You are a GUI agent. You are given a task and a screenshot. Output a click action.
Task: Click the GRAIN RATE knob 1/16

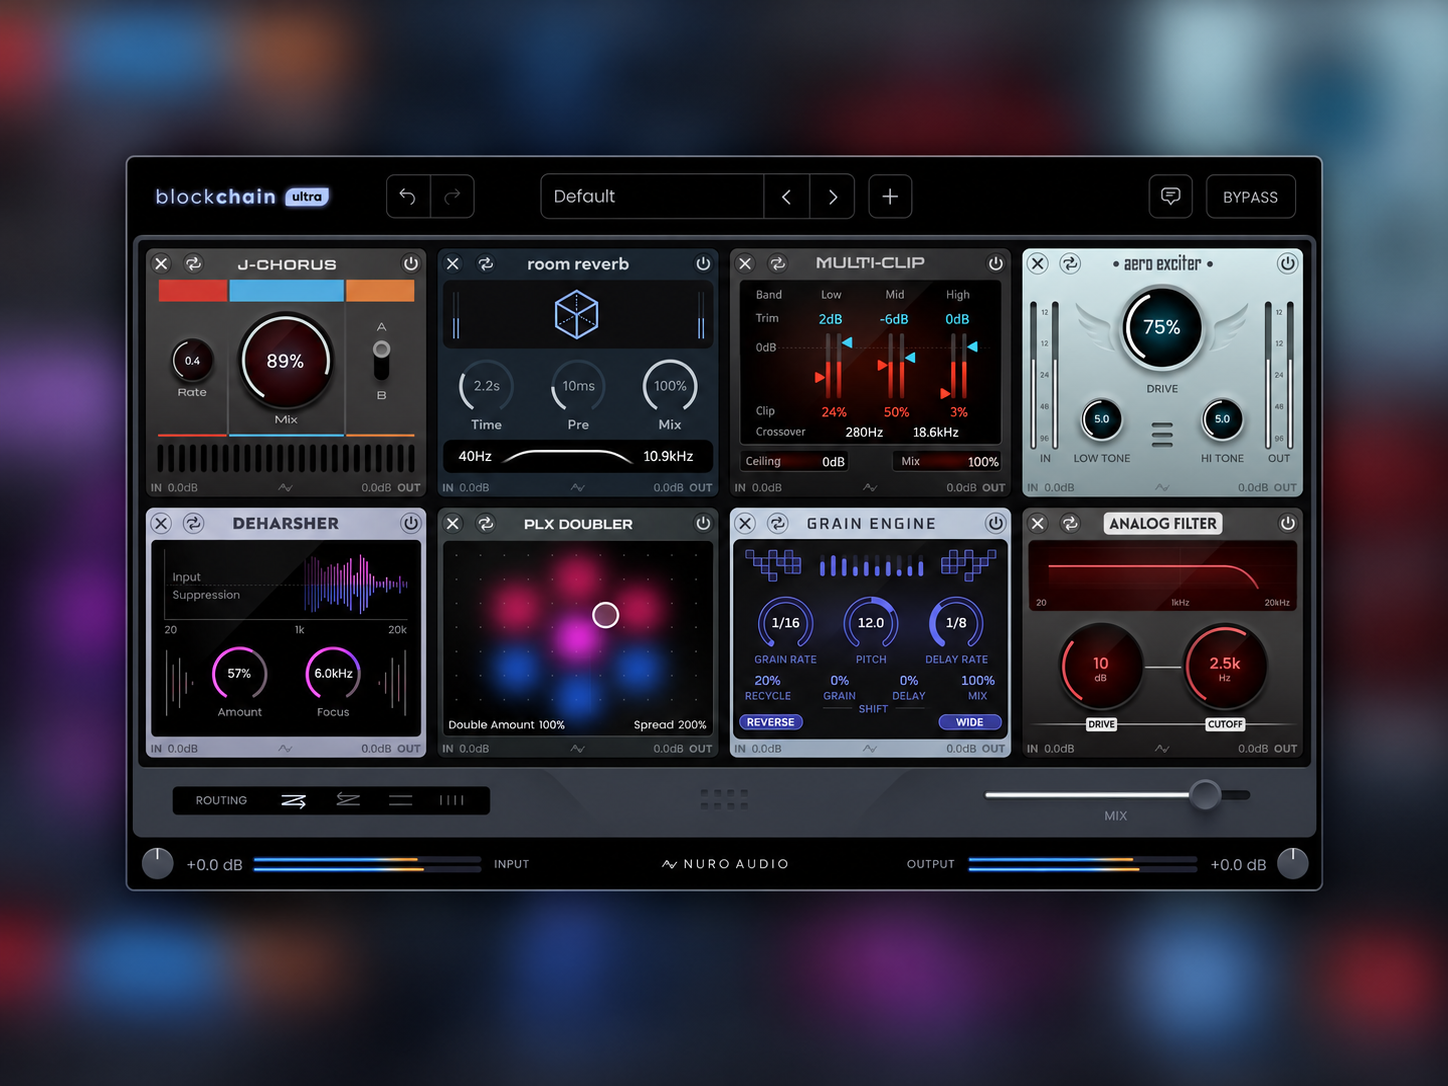click(785, 623)
